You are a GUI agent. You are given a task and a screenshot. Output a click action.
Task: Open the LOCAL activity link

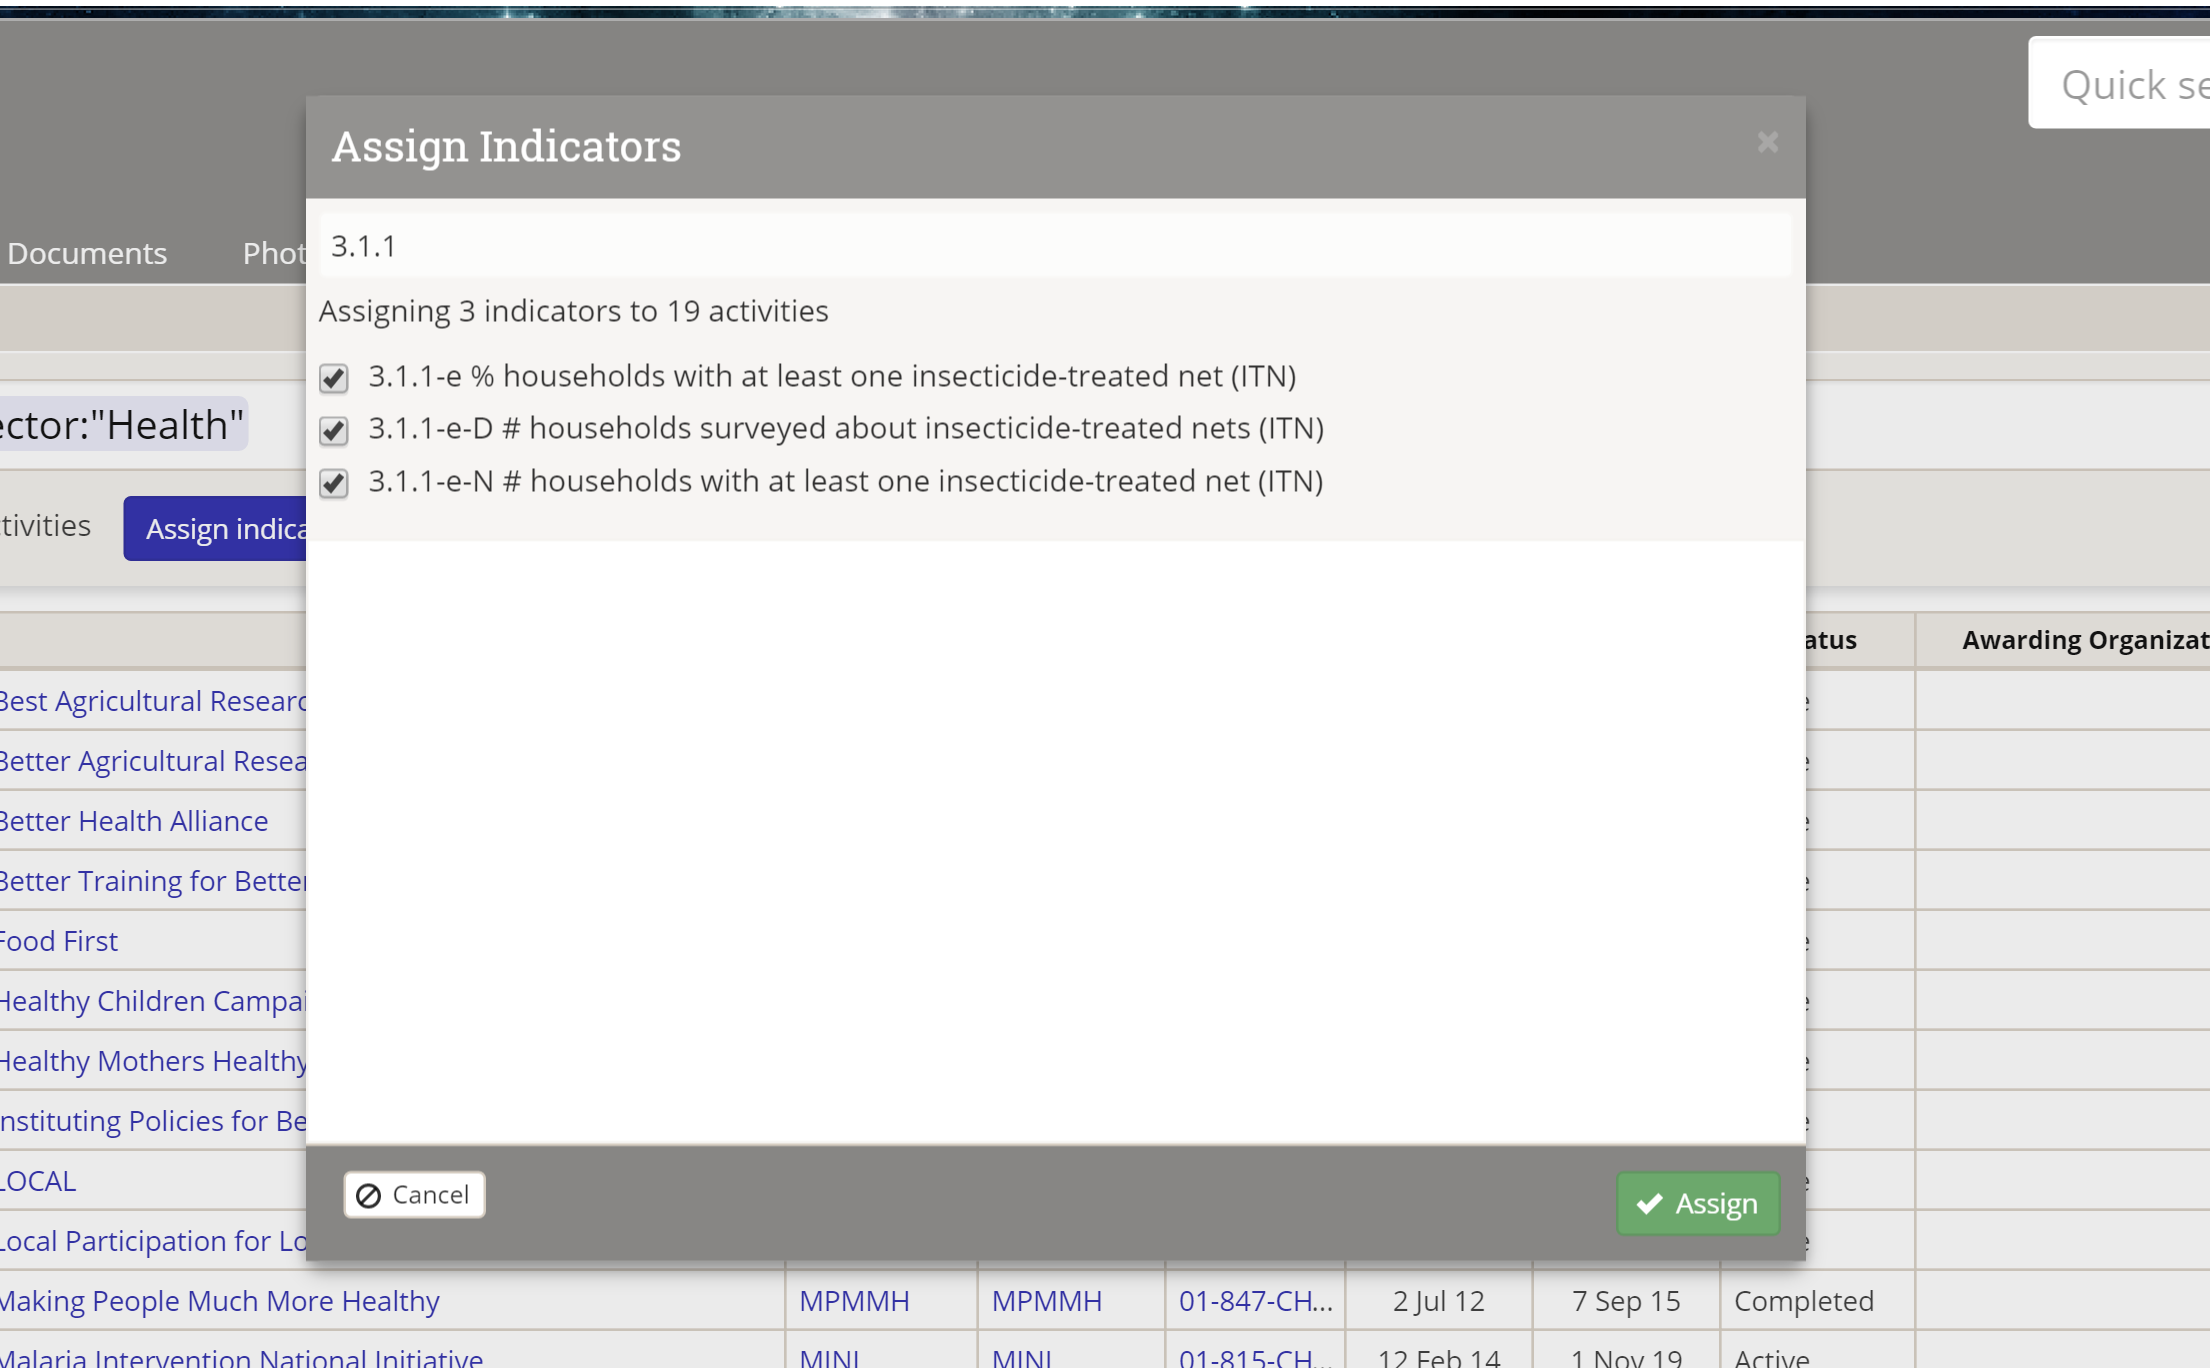(38, 1181)
